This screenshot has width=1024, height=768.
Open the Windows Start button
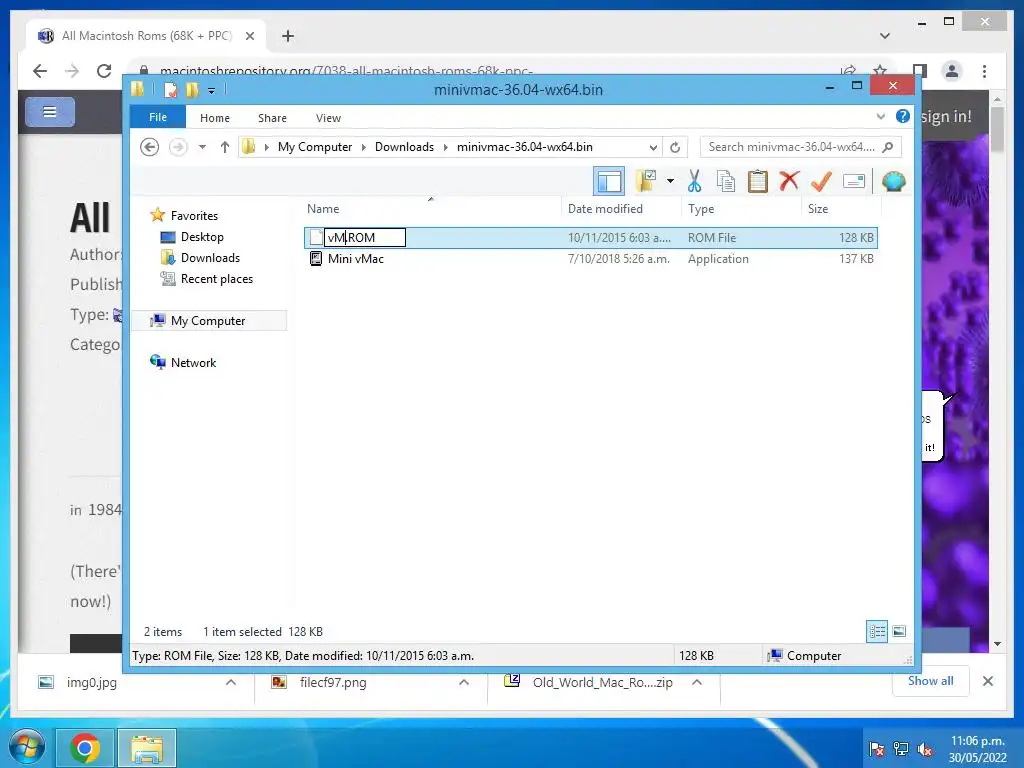[x=26, y=748]
